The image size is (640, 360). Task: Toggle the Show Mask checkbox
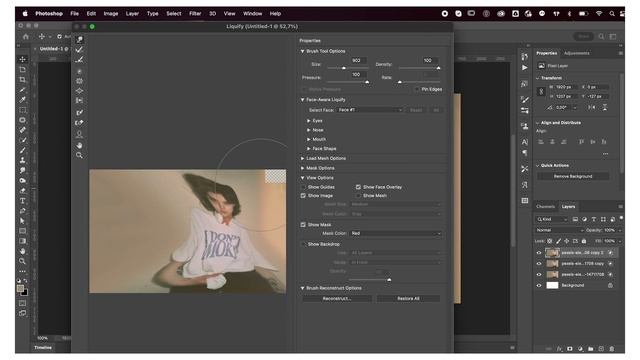(x=303, y=224)
